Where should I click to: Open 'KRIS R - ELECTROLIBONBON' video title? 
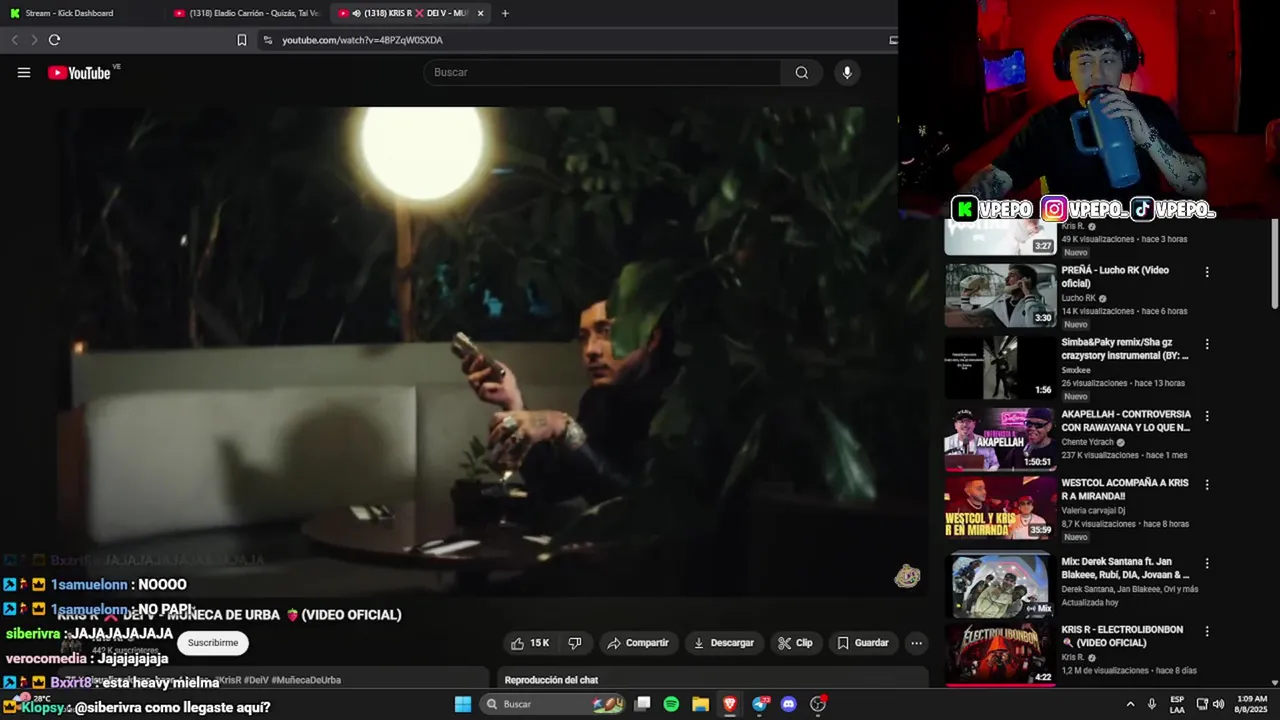tap(1122, 636)
